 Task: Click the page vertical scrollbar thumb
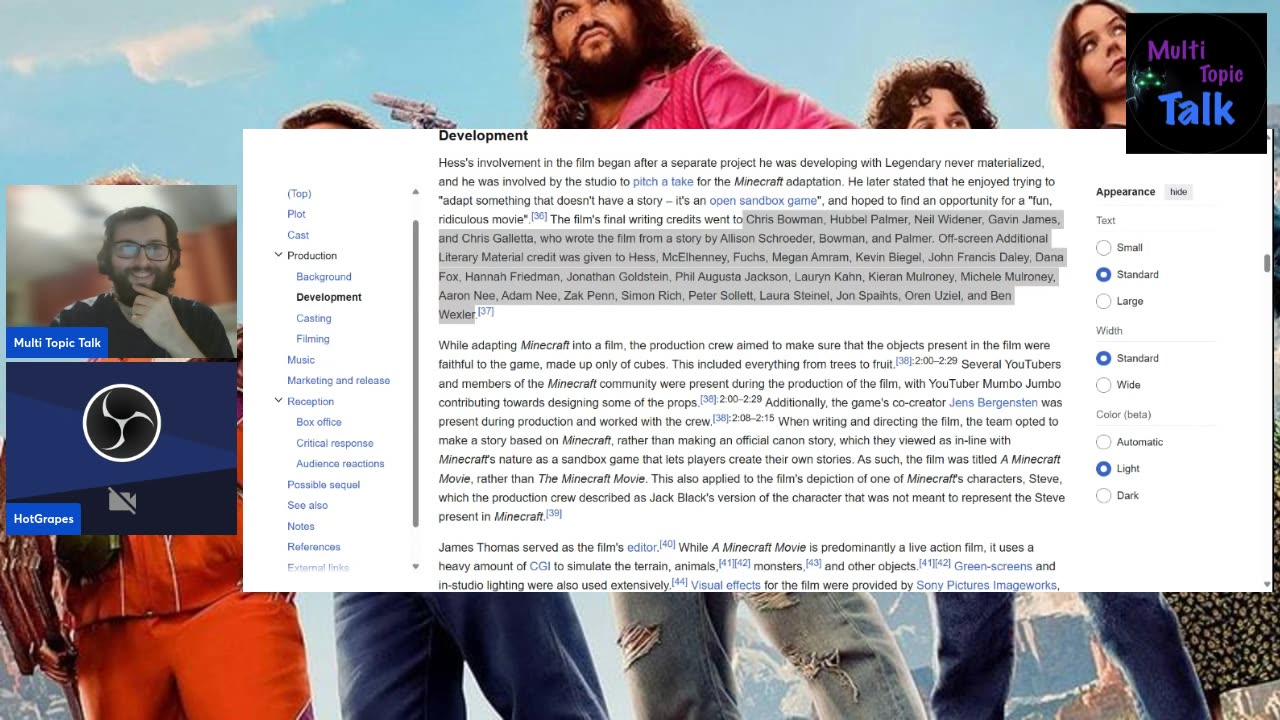tap(1267, 263)
